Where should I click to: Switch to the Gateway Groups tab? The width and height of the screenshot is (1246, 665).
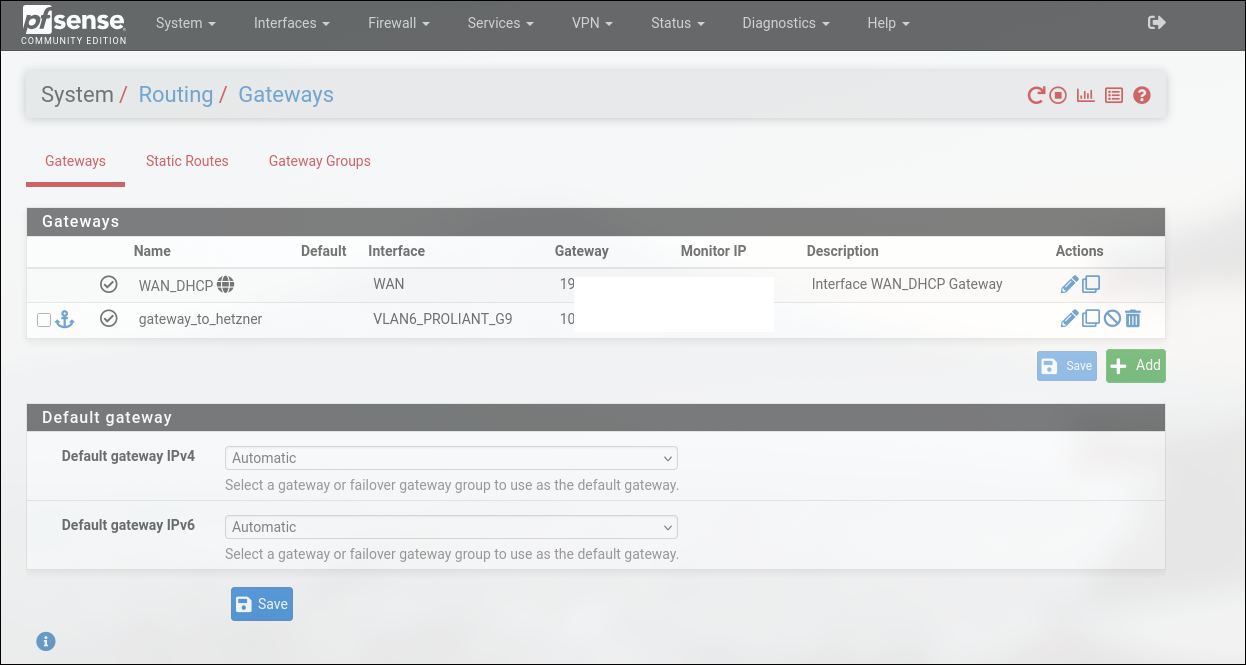point(319,161)
